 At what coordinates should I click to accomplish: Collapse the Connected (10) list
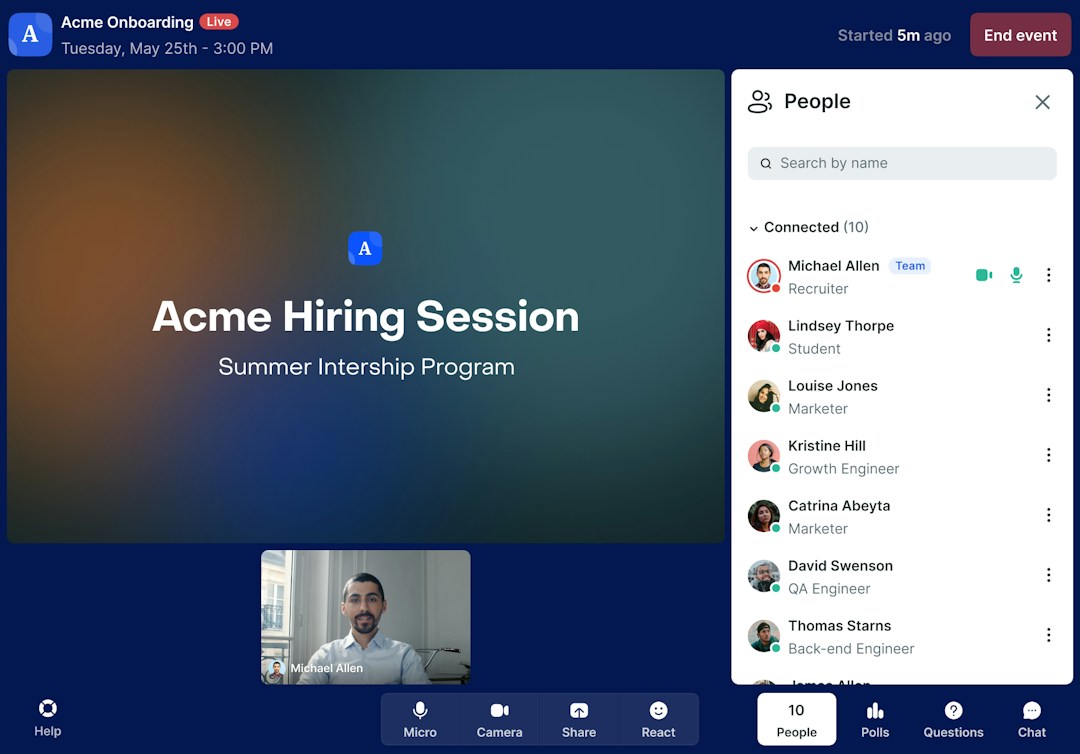click(754, 228)
